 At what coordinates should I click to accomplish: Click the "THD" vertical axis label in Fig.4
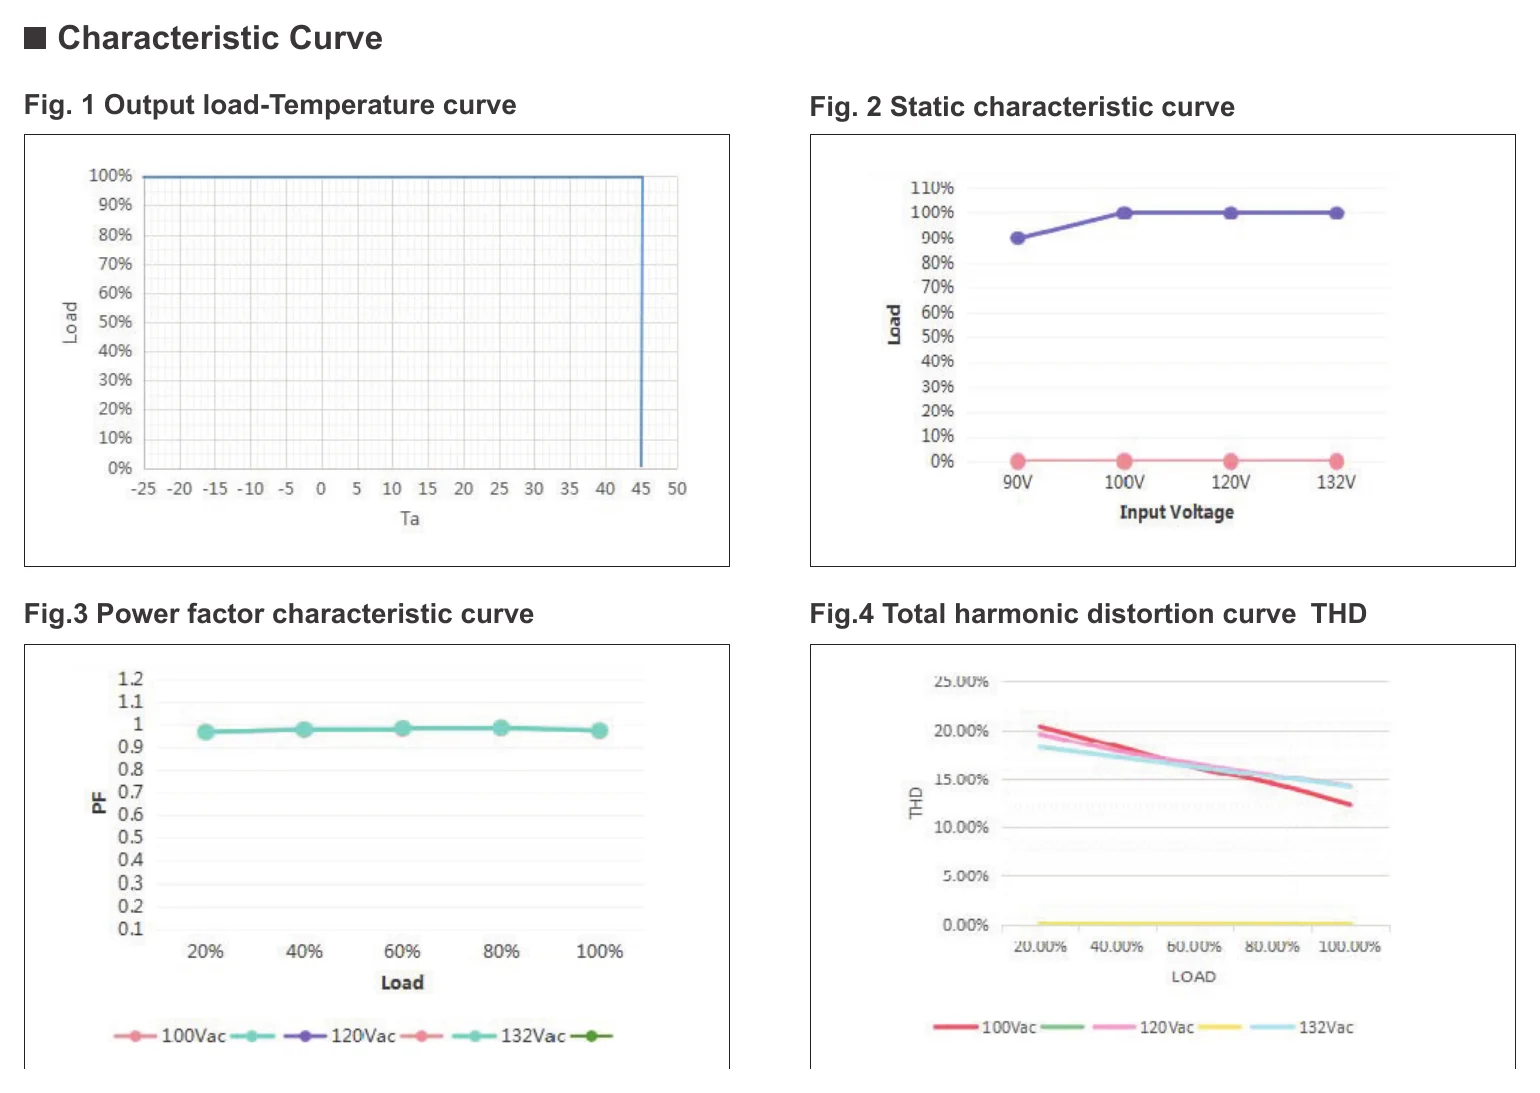point(916,802)
